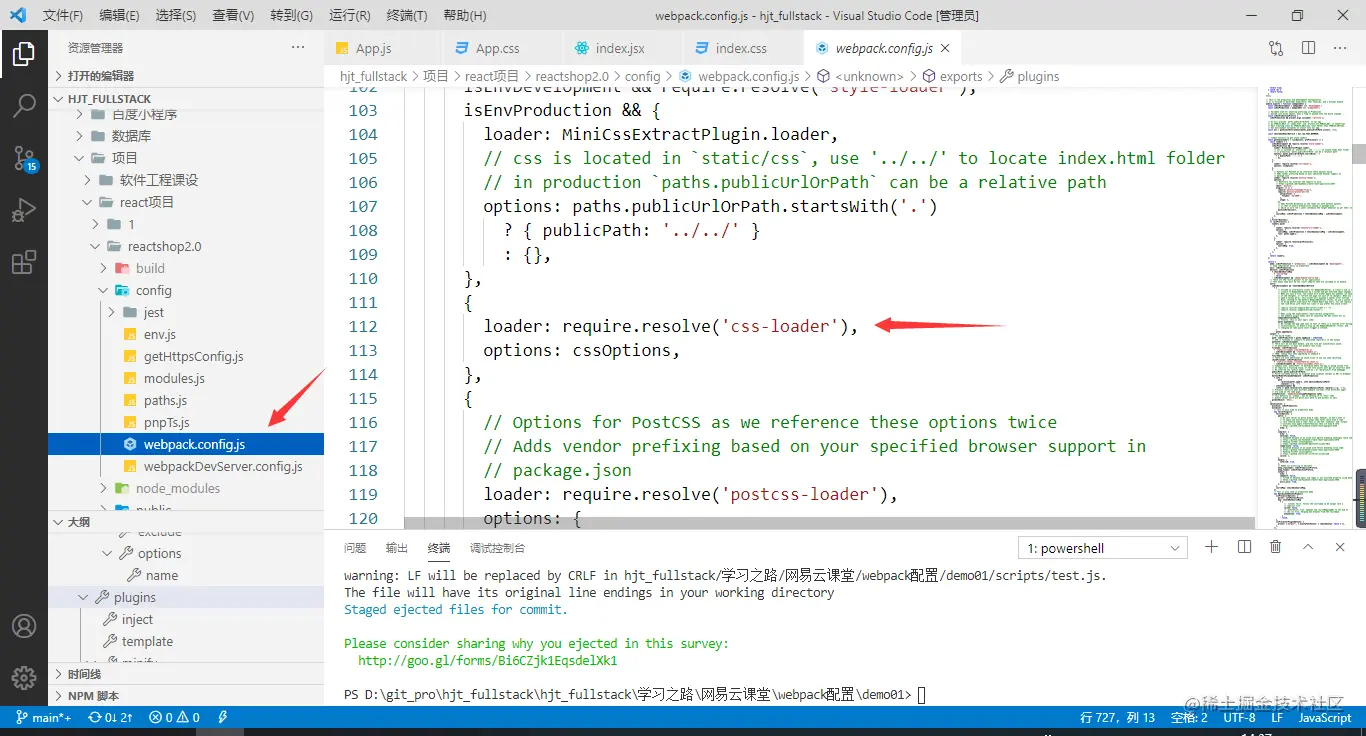The height and width of the screenshot is (736, 1366).
Task: Open the Search view in activity bar
Action: tap(24, 106)
